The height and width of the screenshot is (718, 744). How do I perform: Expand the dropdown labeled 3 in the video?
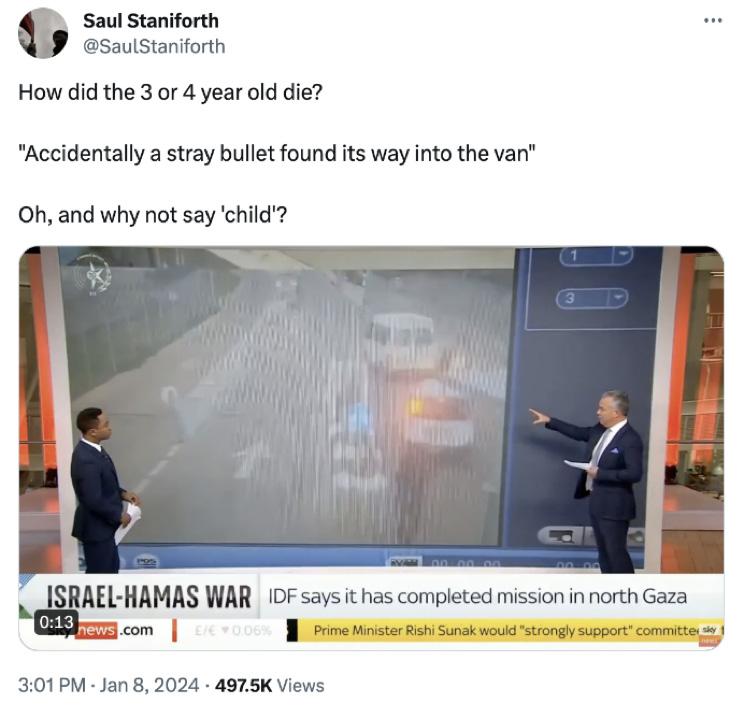coord(593,298)
